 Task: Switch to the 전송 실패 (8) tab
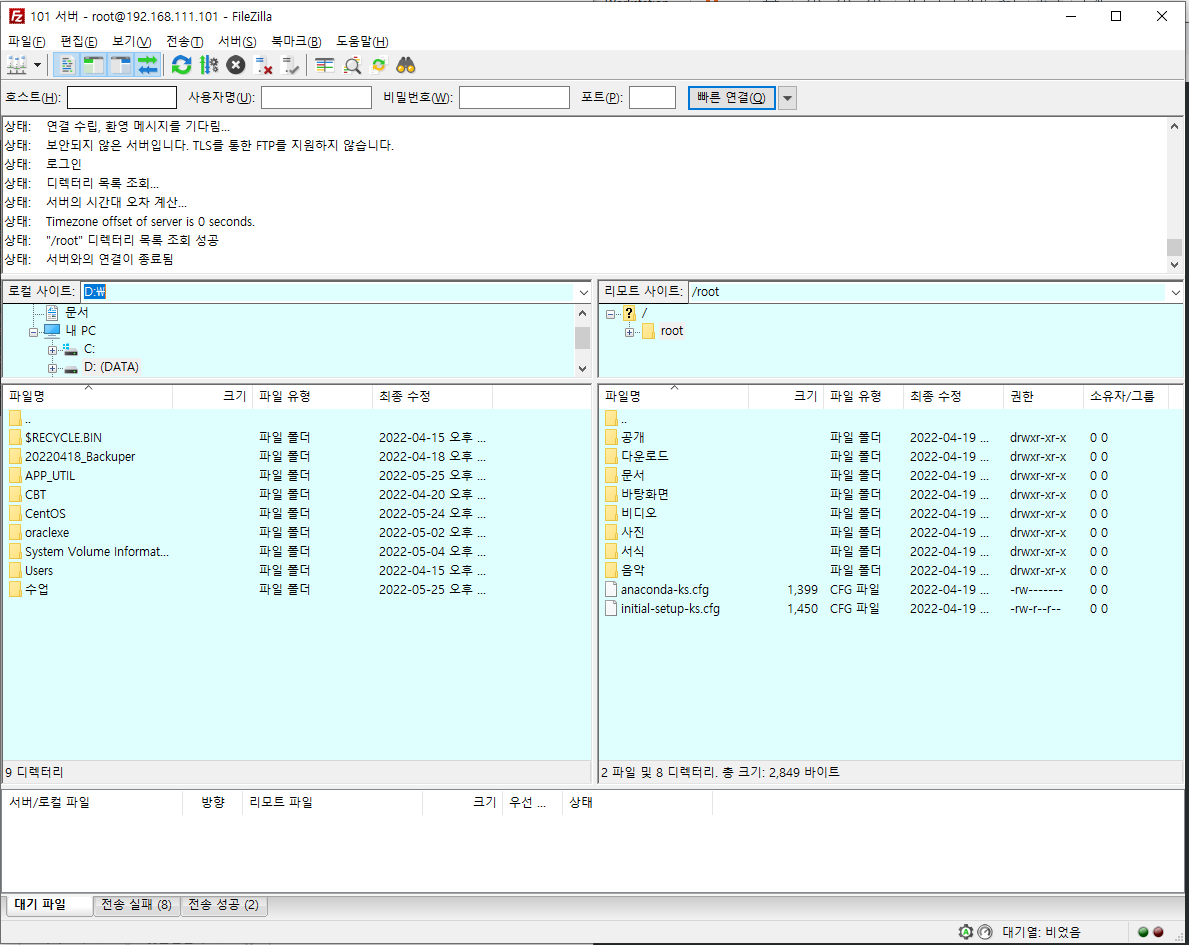(136, 905)
